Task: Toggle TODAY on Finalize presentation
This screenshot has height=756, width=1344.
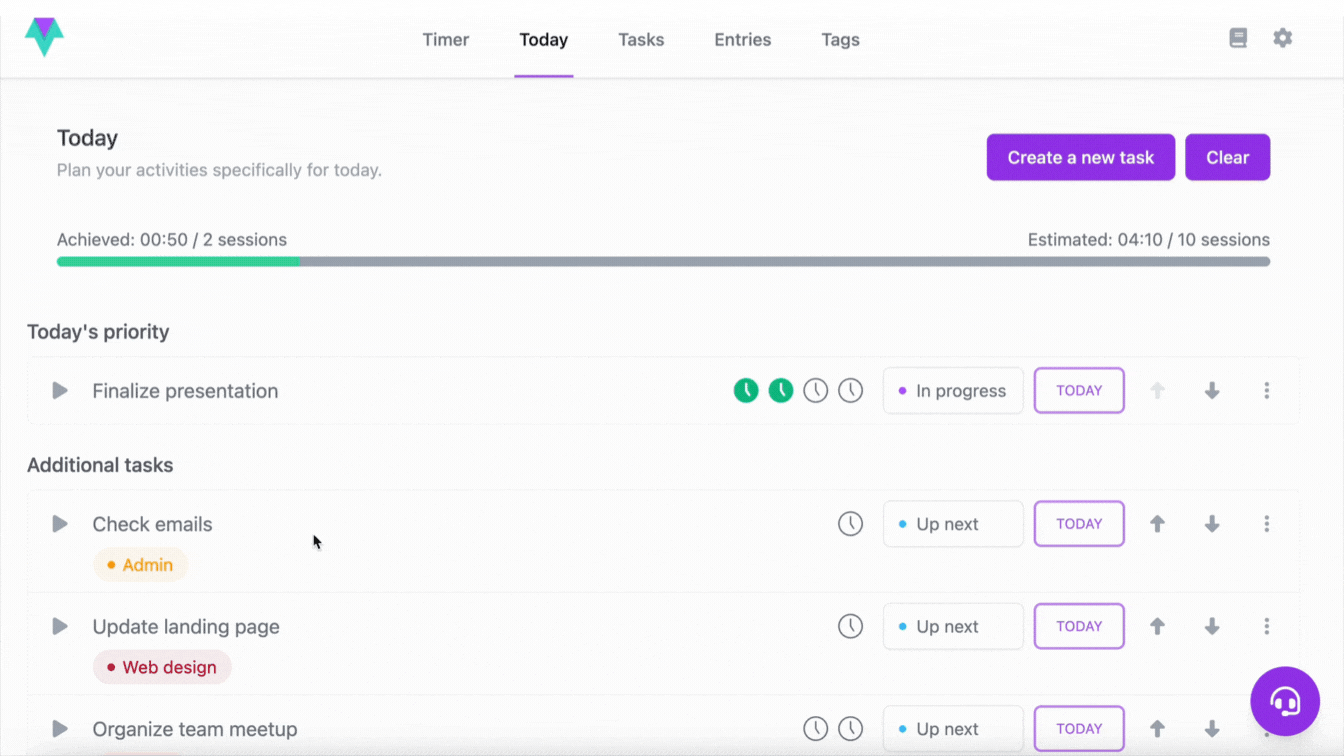Action: 1079,391
